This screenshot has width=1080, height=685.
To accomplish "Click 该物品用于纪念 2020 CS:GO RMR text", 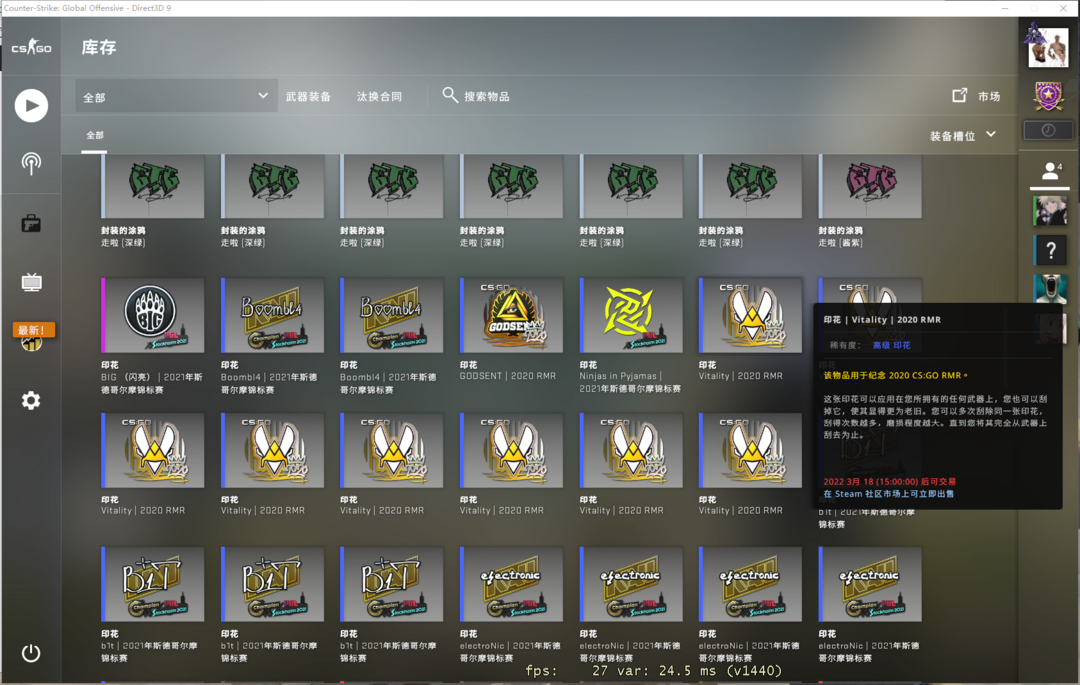I will click(895, 375).
